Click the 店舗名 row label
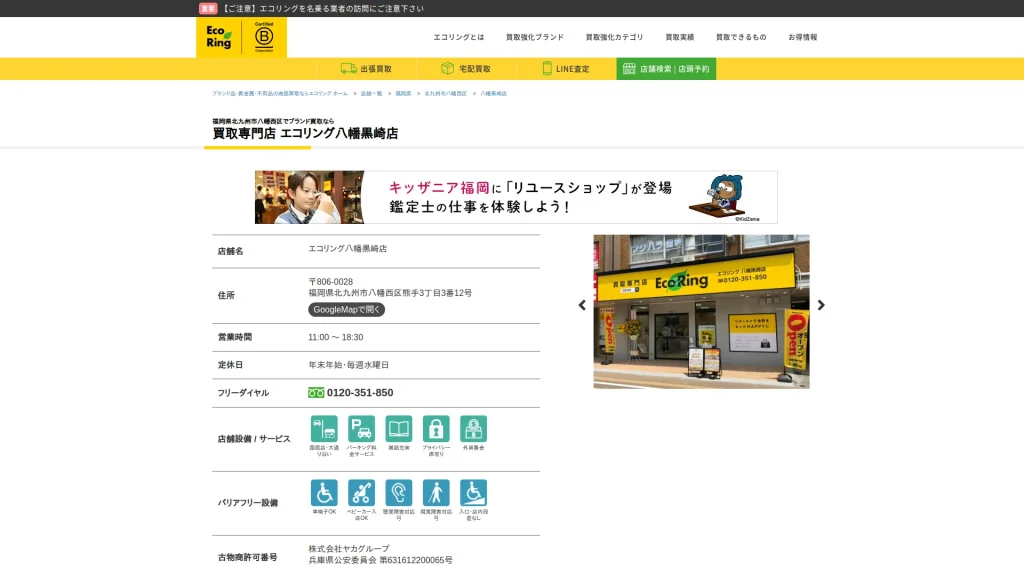This screenshot has width=1024, height=576. tap(230, 251)
